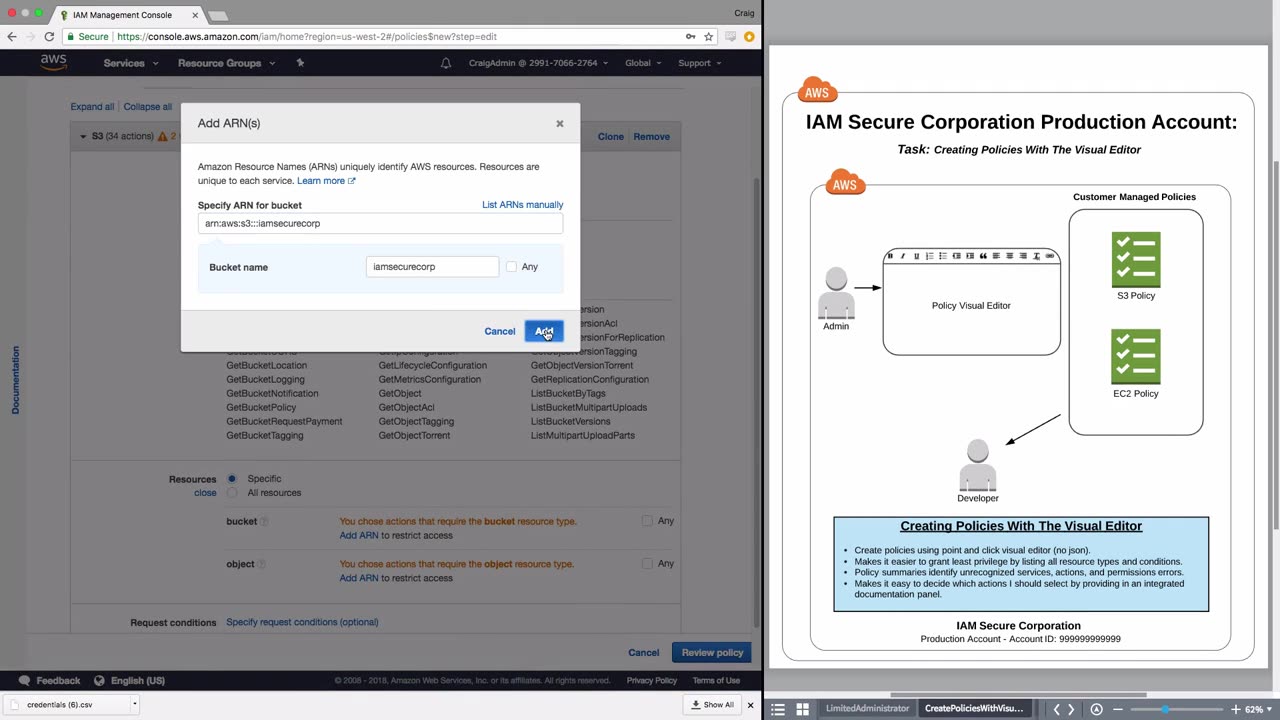Click the browser address bar URL
Screen dimensions: 1280x720
click(x=306, y=37)
